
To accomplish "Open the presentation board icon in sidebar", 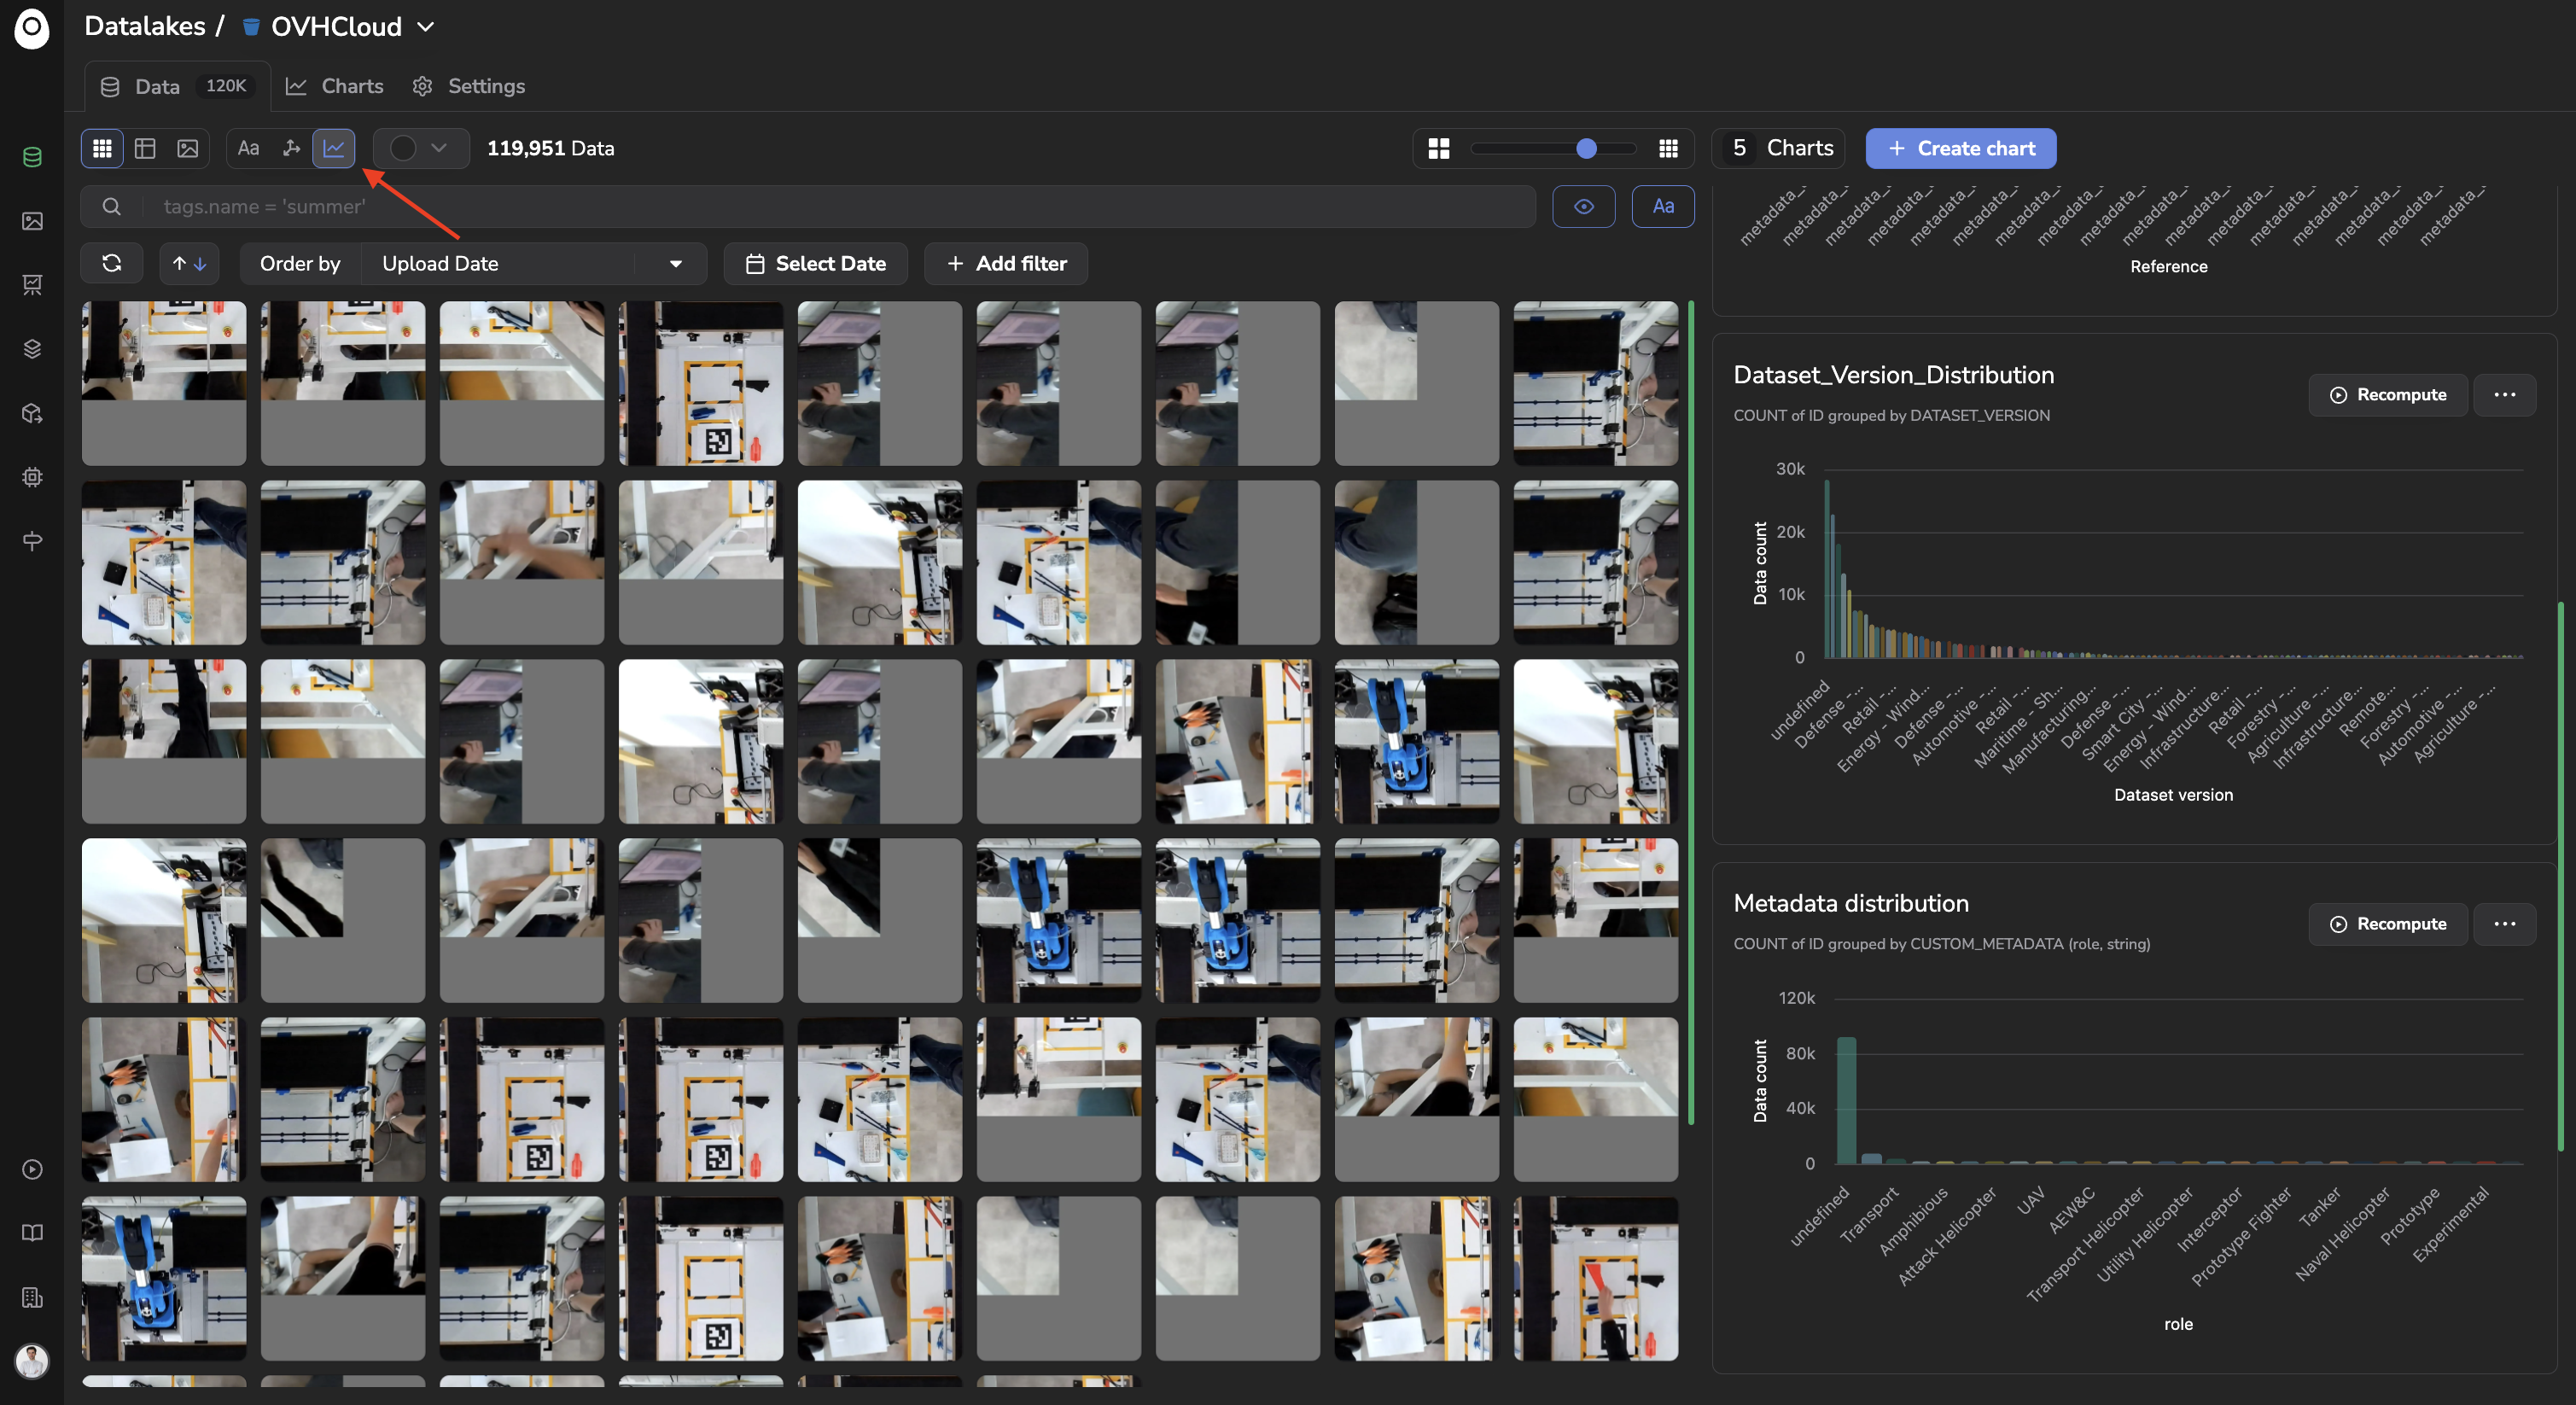I will coord(32,285).
